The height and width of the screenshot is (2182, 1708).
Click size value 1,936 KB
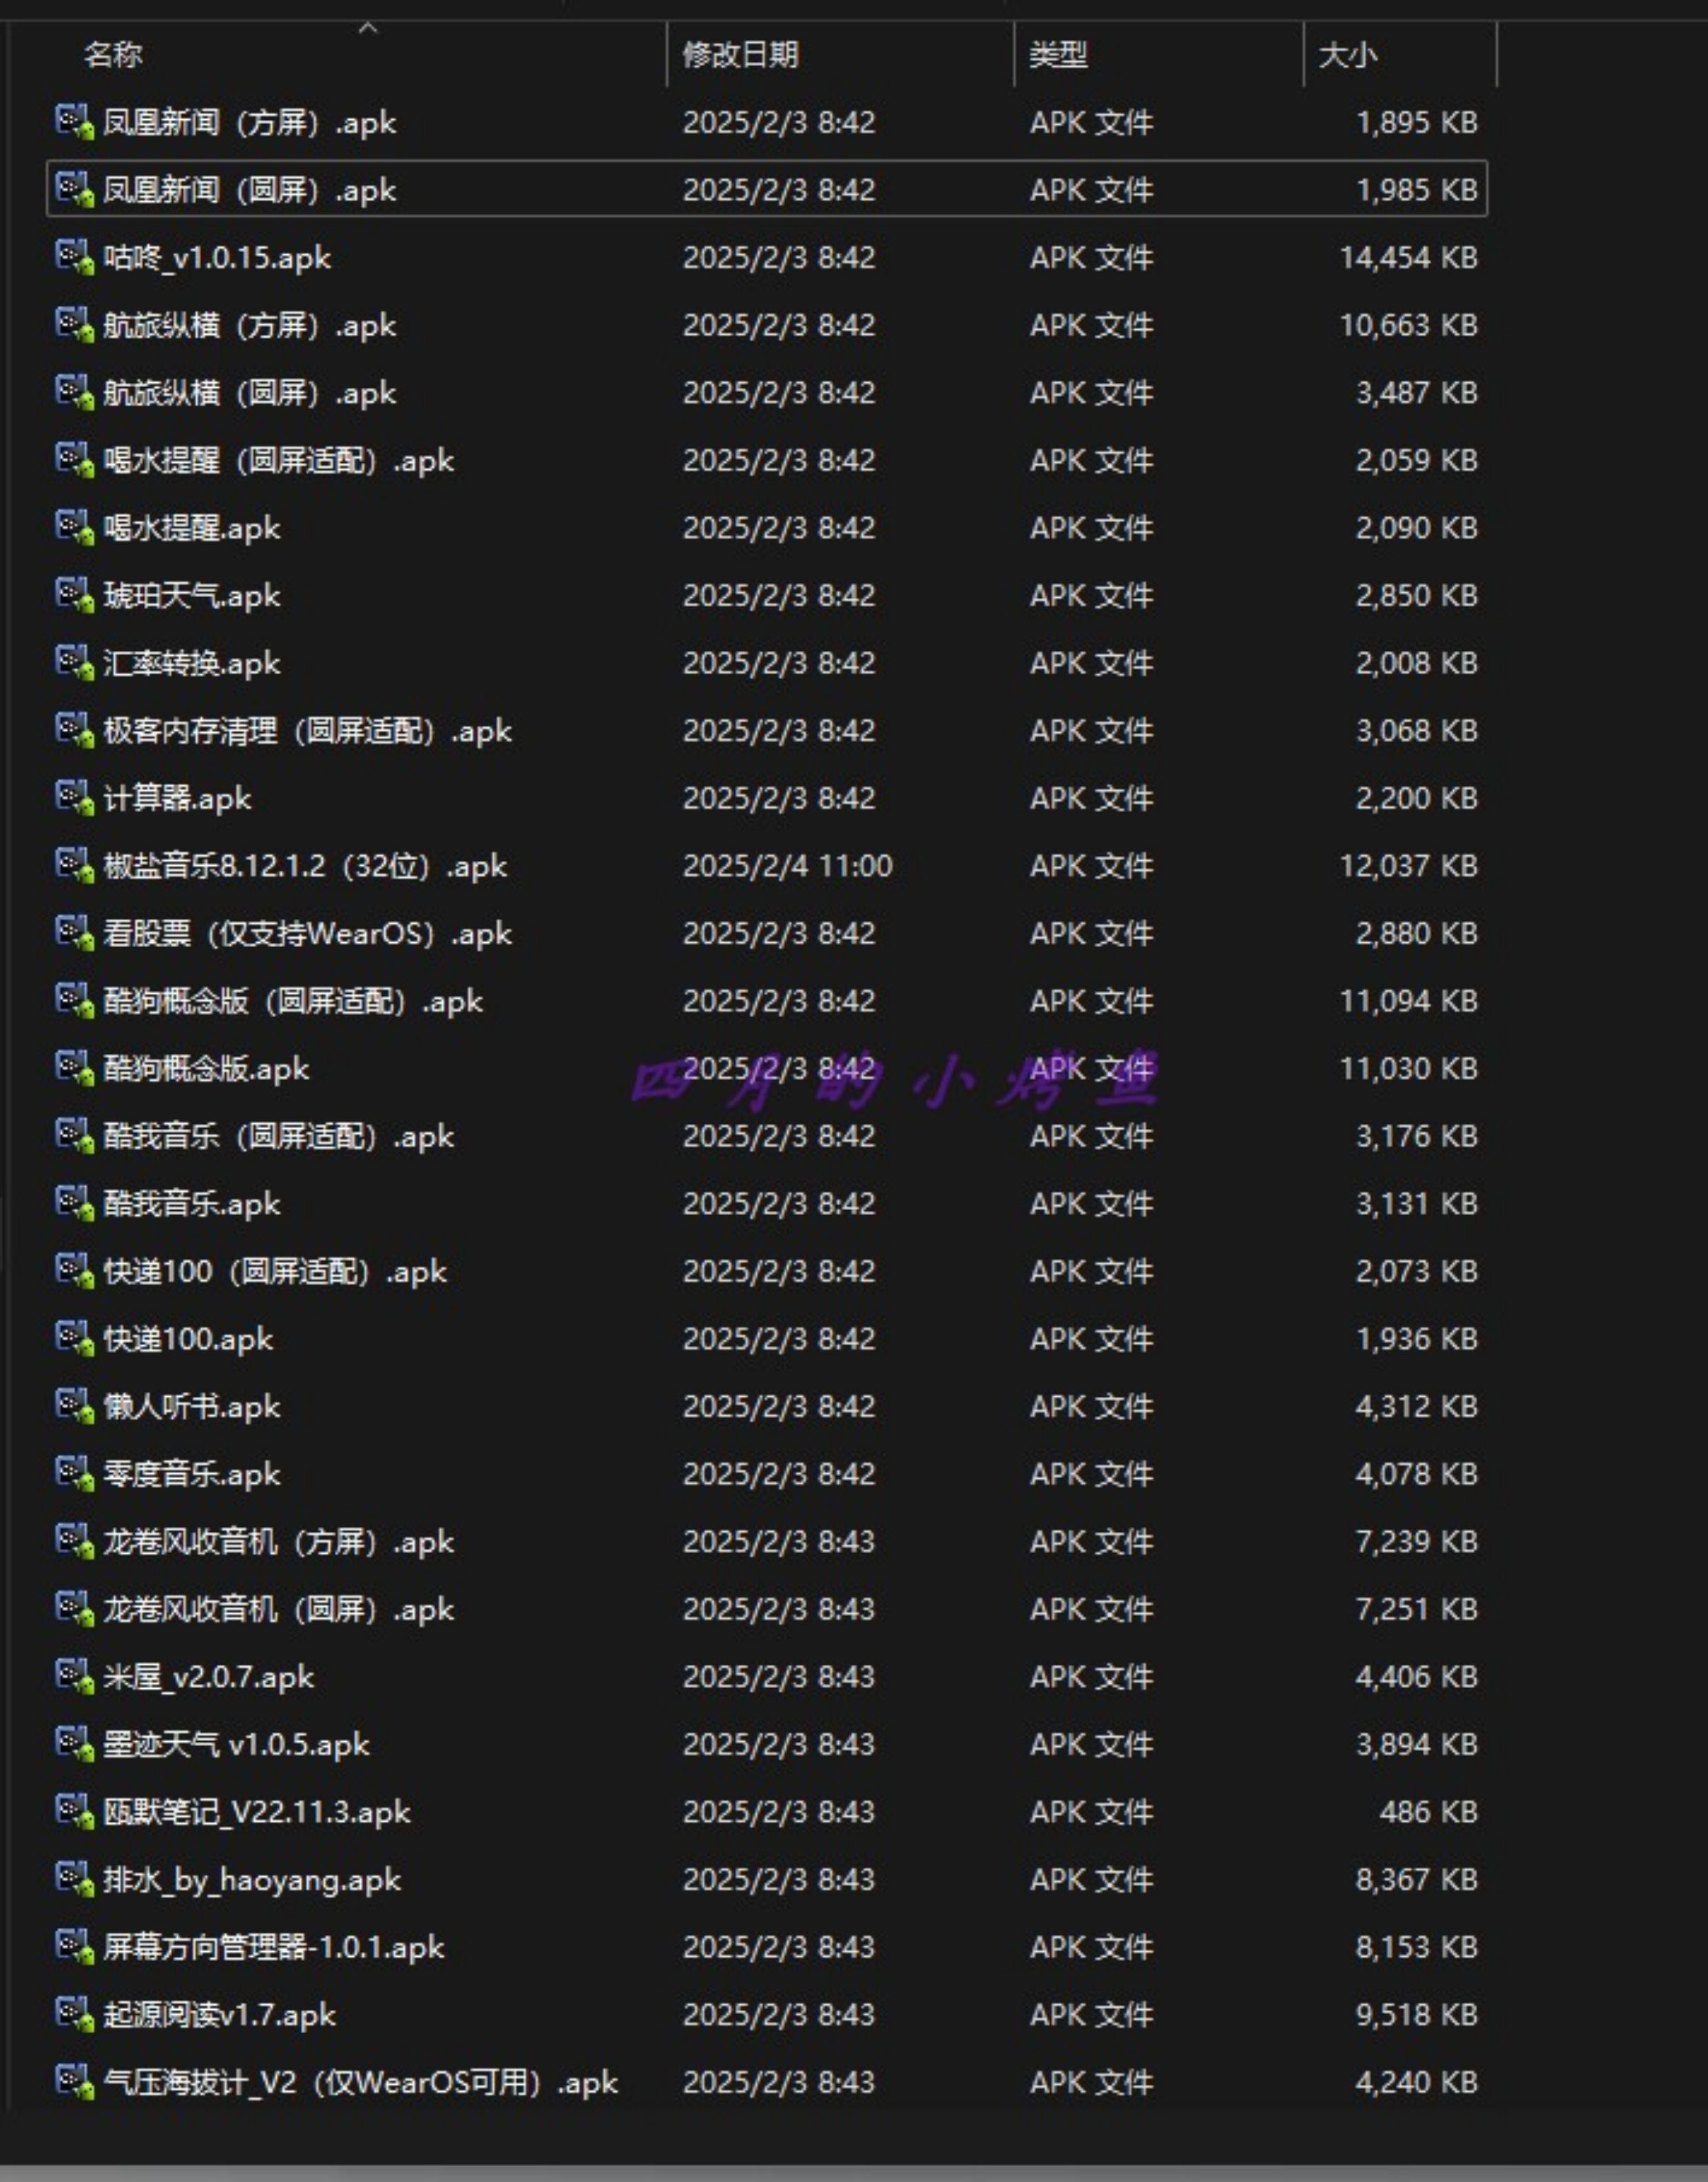click(1417, 1338)
